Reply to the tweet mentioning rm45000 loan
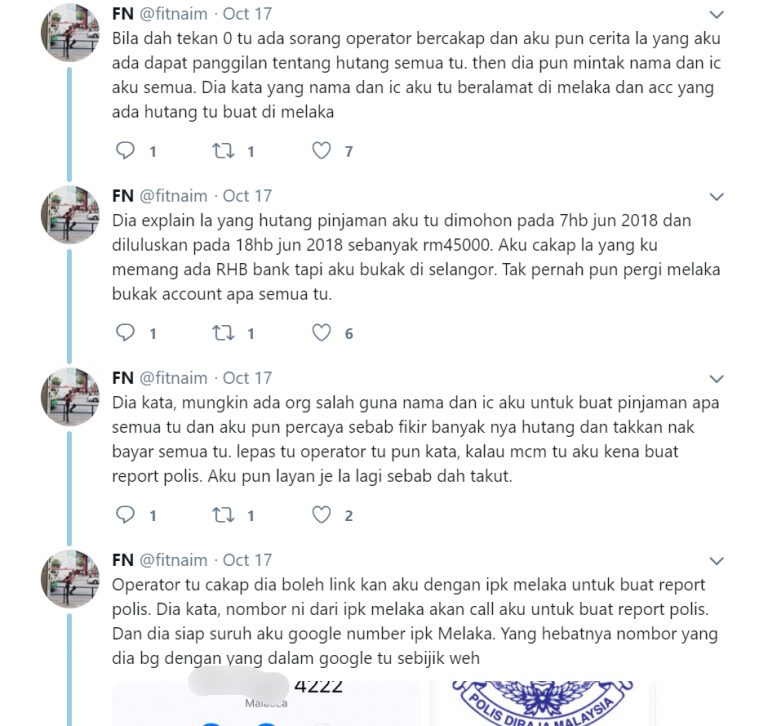The image size is (768, 726). tap(125, 333)
